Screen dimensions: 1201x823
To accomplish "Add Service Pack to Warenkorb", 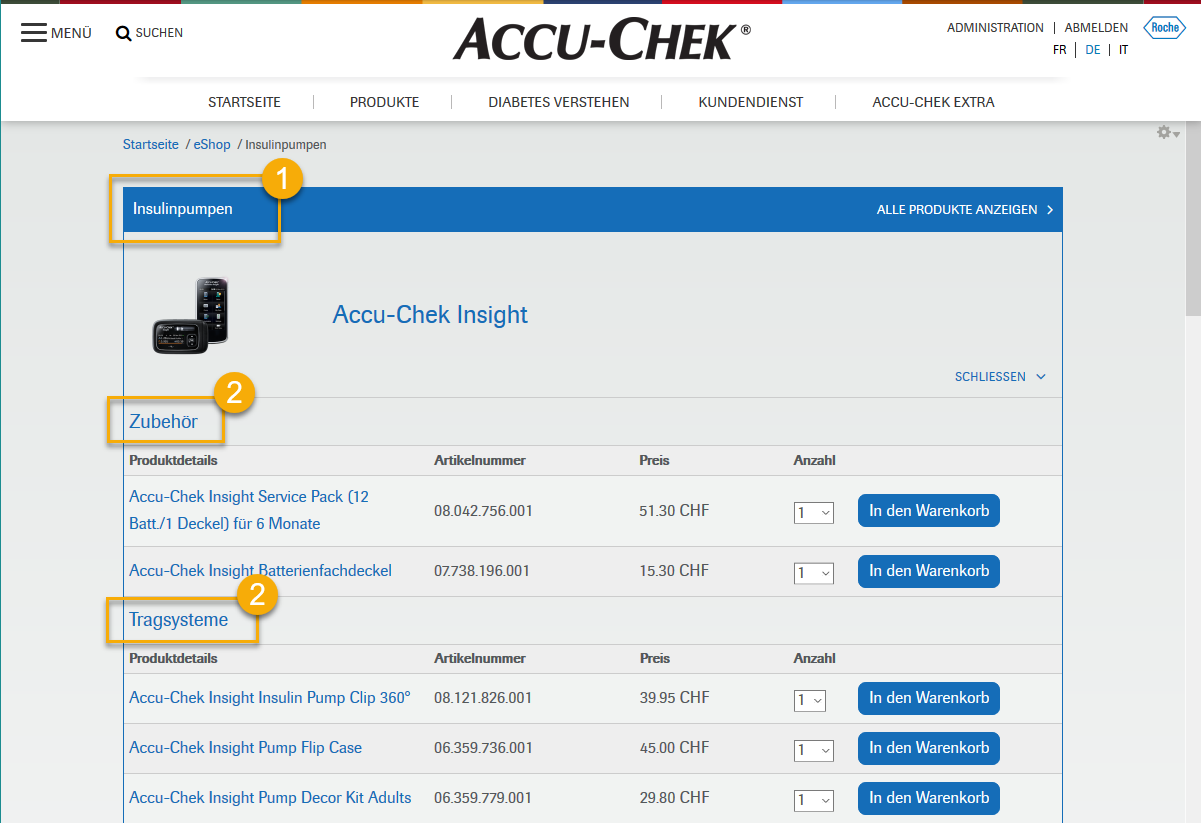I will coord(929,511).
